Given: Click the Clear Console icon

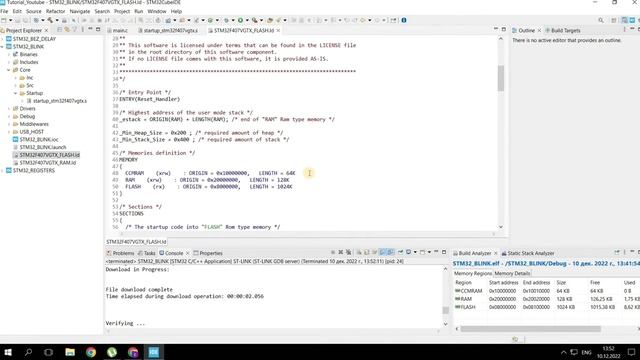Looking at the screenshot, I should (x=359, y=252).
